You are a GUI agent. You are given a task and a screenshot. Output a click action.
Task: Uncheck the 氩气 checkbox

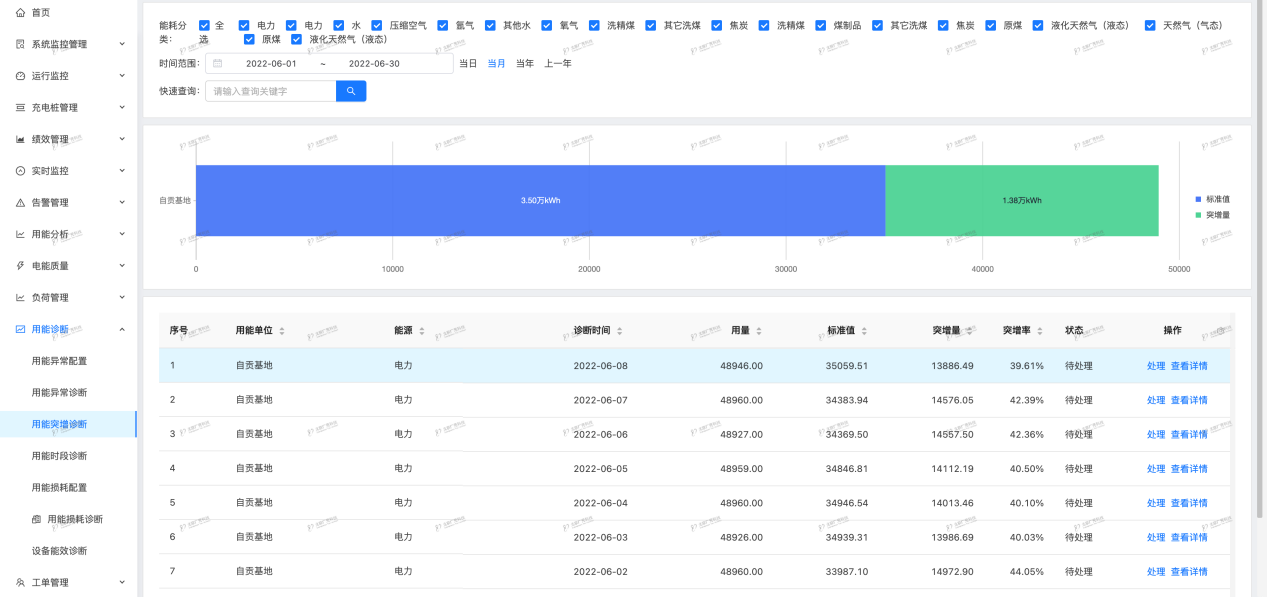(443, 25)
